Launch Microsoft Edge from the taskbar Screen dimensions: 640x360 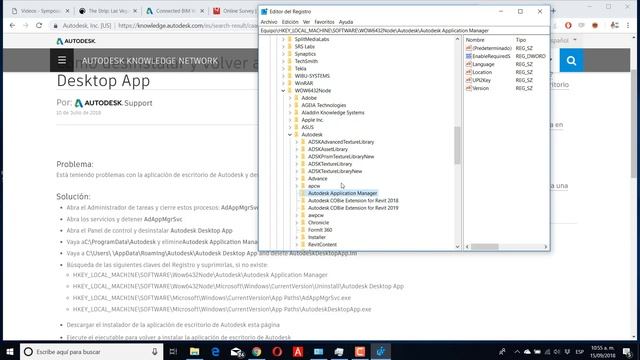[215, 351]
